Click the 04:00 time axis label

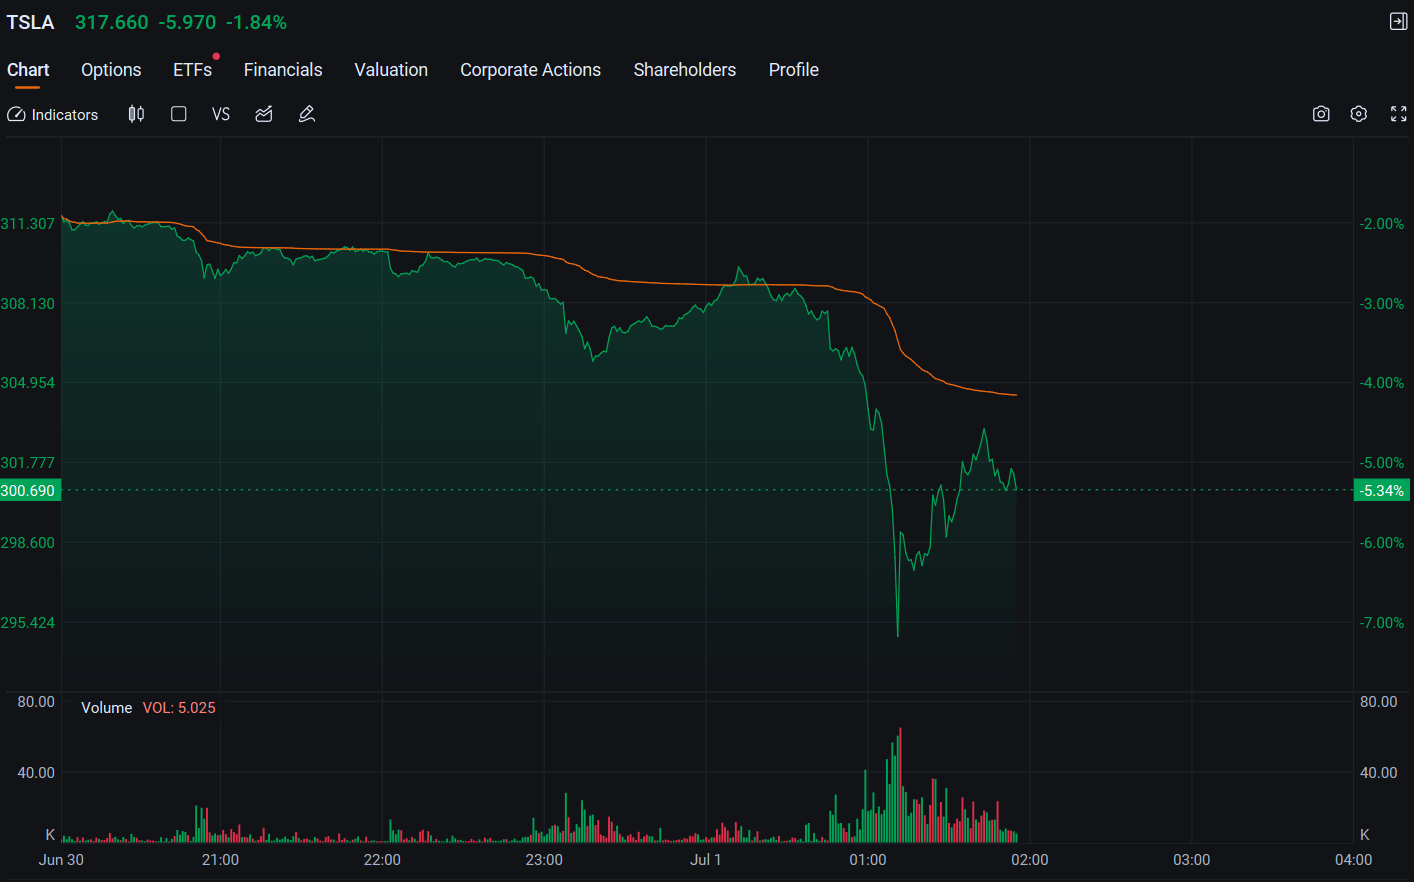pyautogui.click(x=1354, y=860)
